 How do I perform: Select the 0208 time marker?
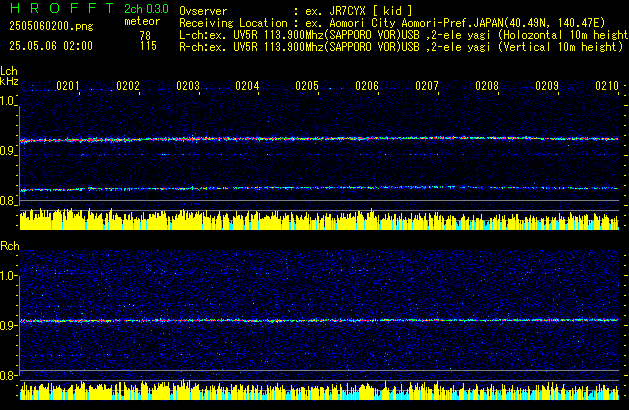click(x=487, y=86)
